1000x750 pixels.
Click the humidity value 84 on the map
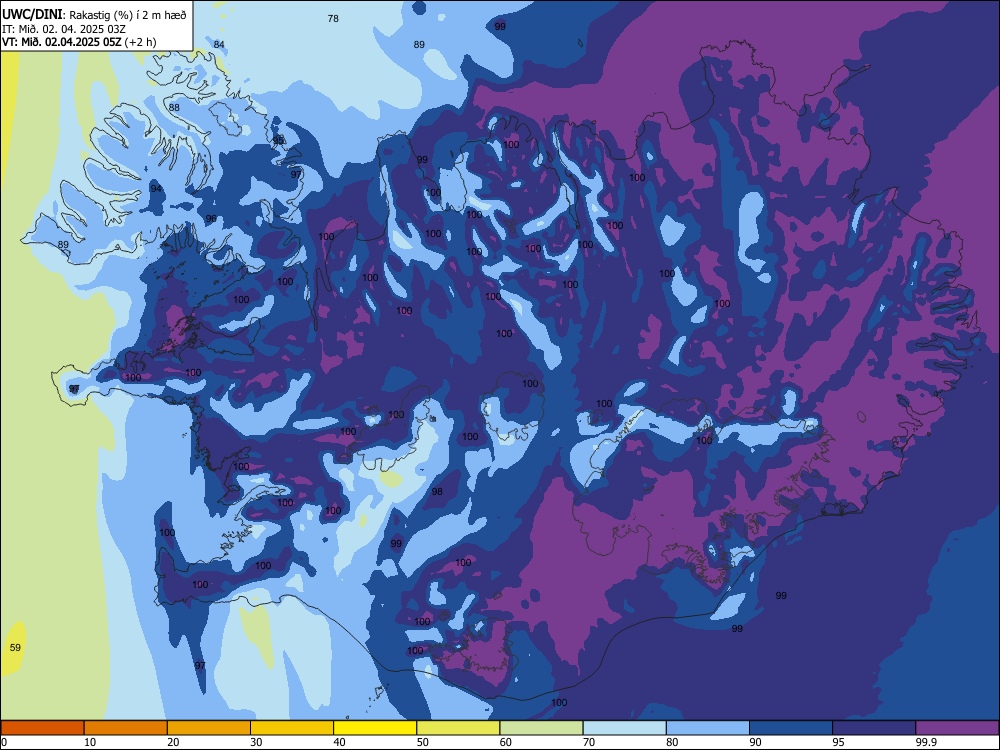coord(219,44)
